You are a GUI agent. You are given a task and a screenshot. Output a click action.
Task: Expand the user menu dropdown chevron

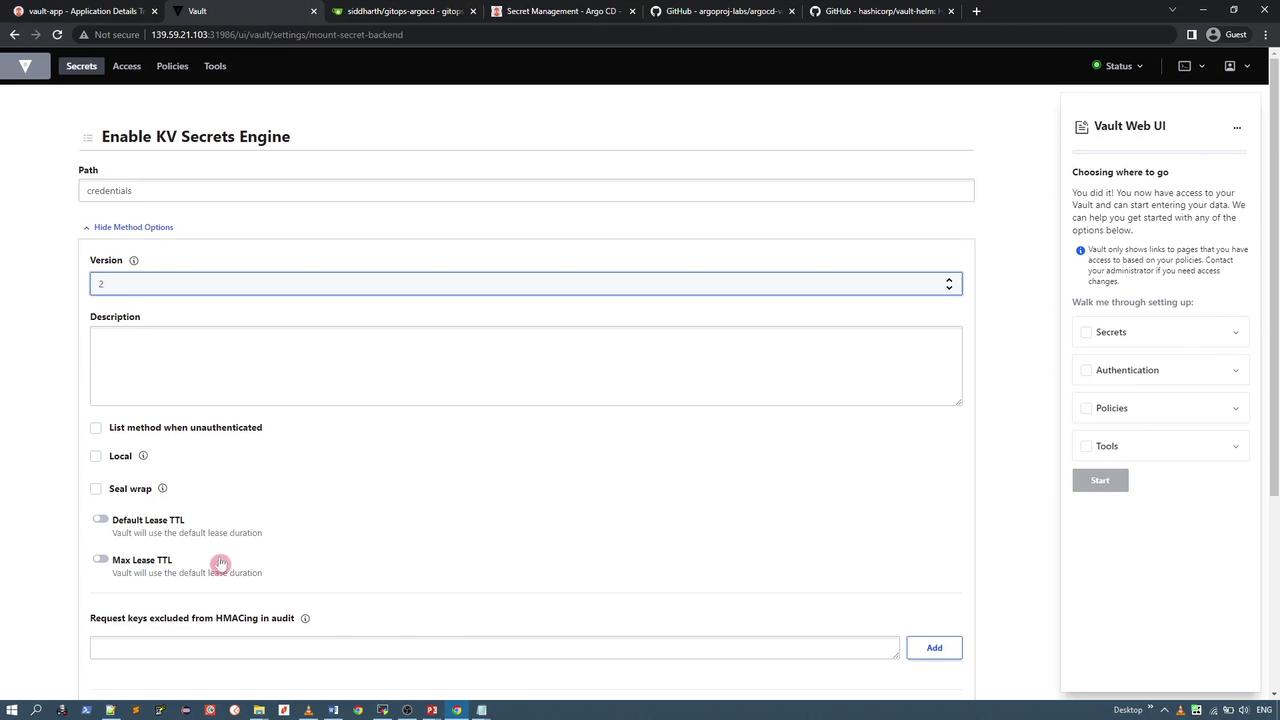point(1247,66)
